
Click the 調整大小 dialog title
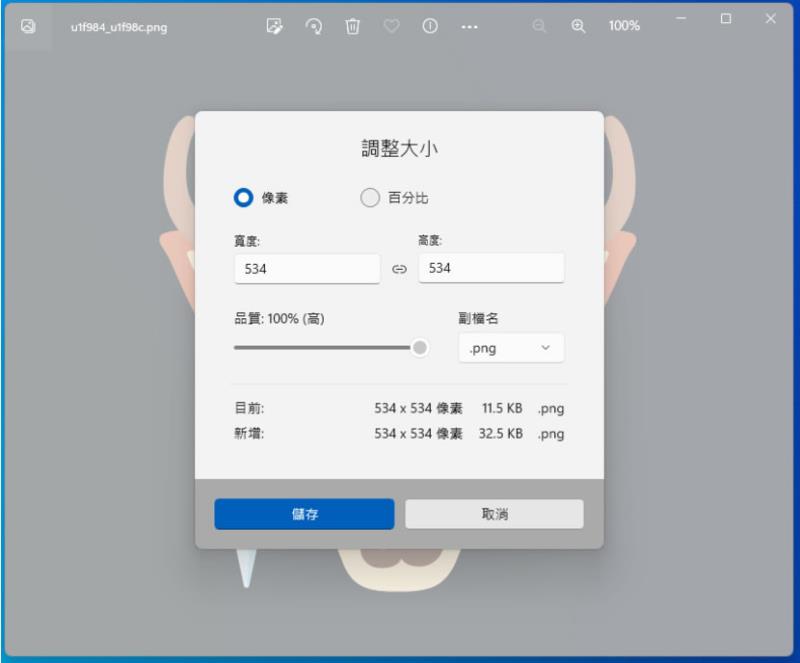tap(399, 149)
